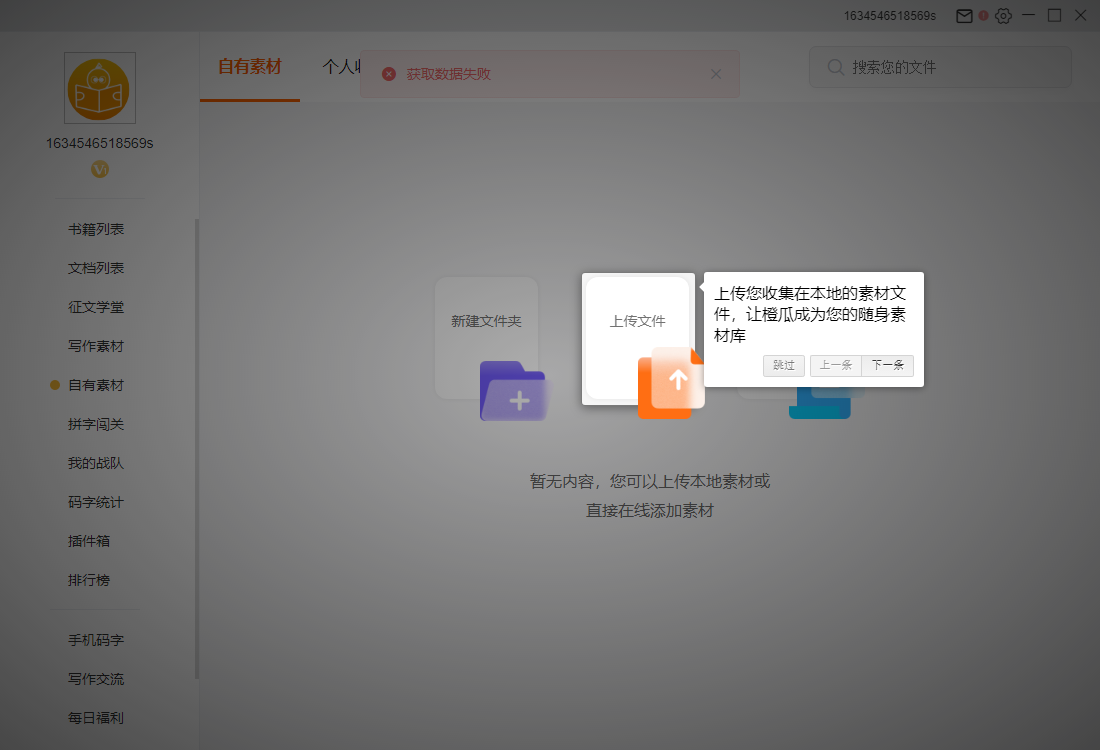Click 下一条 to view next tip
This screenshot has height=750, width=1100.
(888, 365)
